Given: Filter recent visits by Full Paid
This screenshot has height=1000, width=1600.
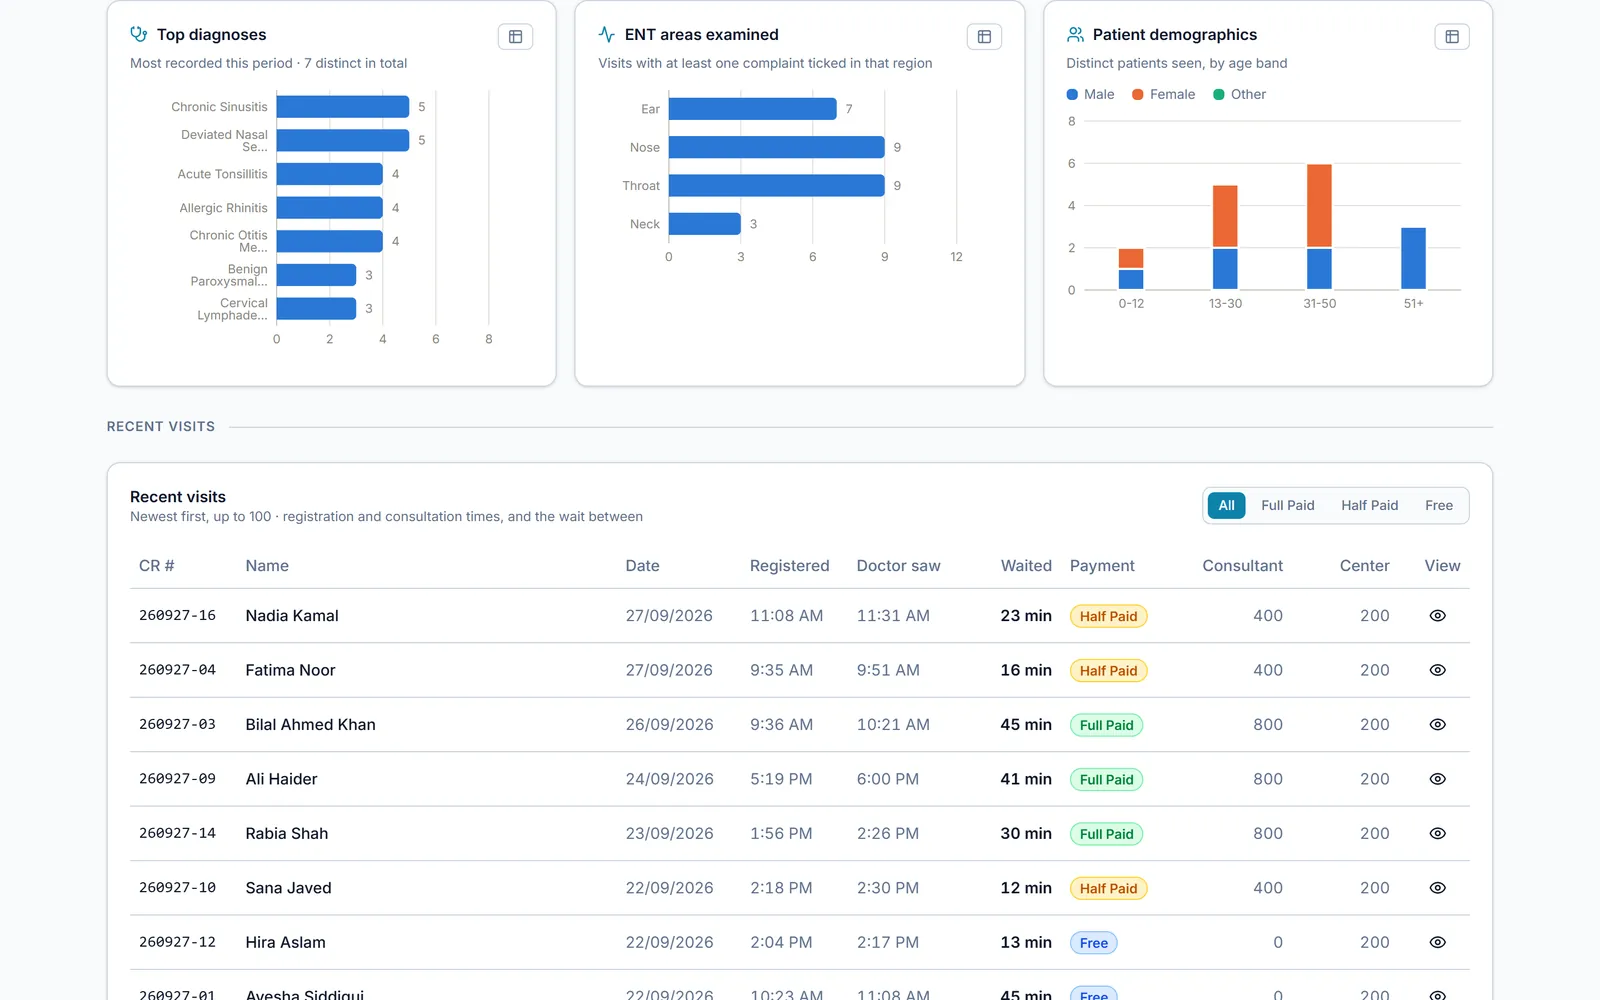Looking at the screenshot, I should 1287,505.
